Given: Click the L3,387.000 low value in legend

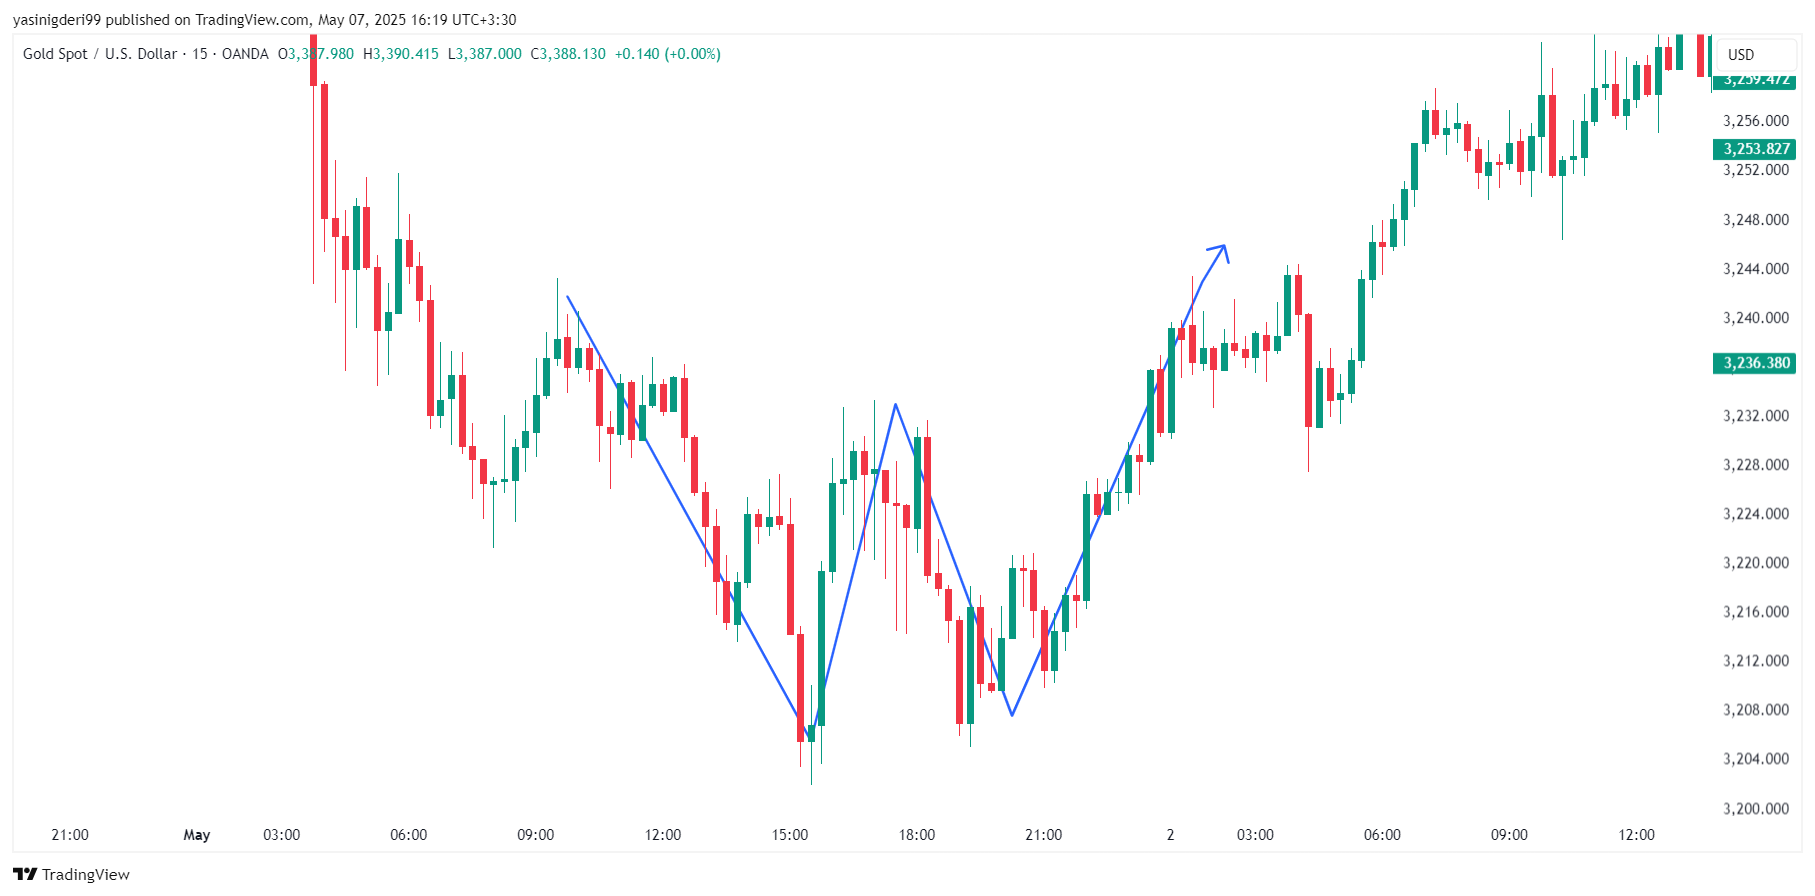Looking at the screenshot, I should pos(485,54).
